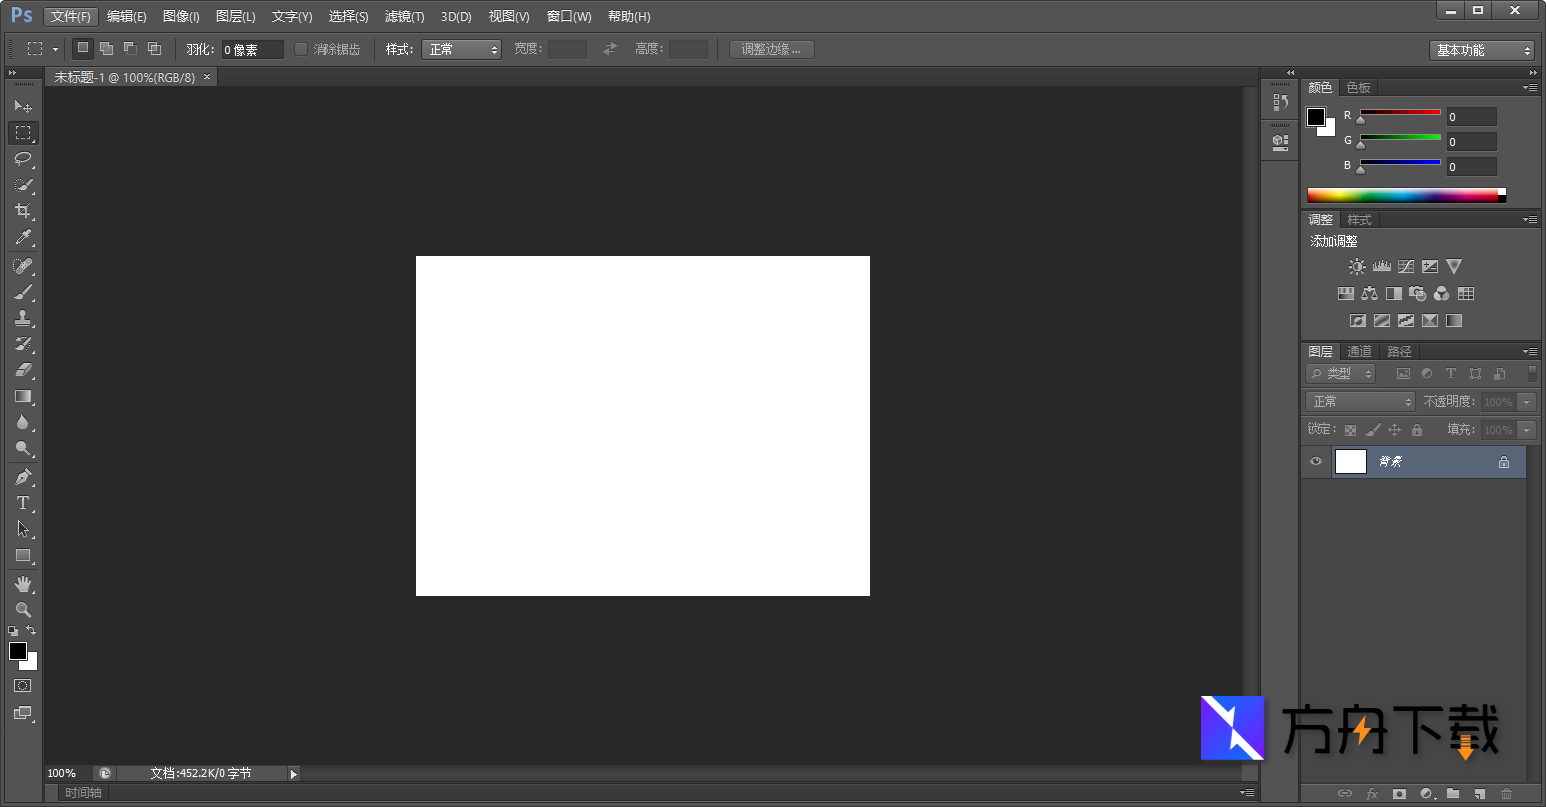Select the Horizontal Type tool
Viewport: 1546px width, 807px height.
click(x=22, y=503)
